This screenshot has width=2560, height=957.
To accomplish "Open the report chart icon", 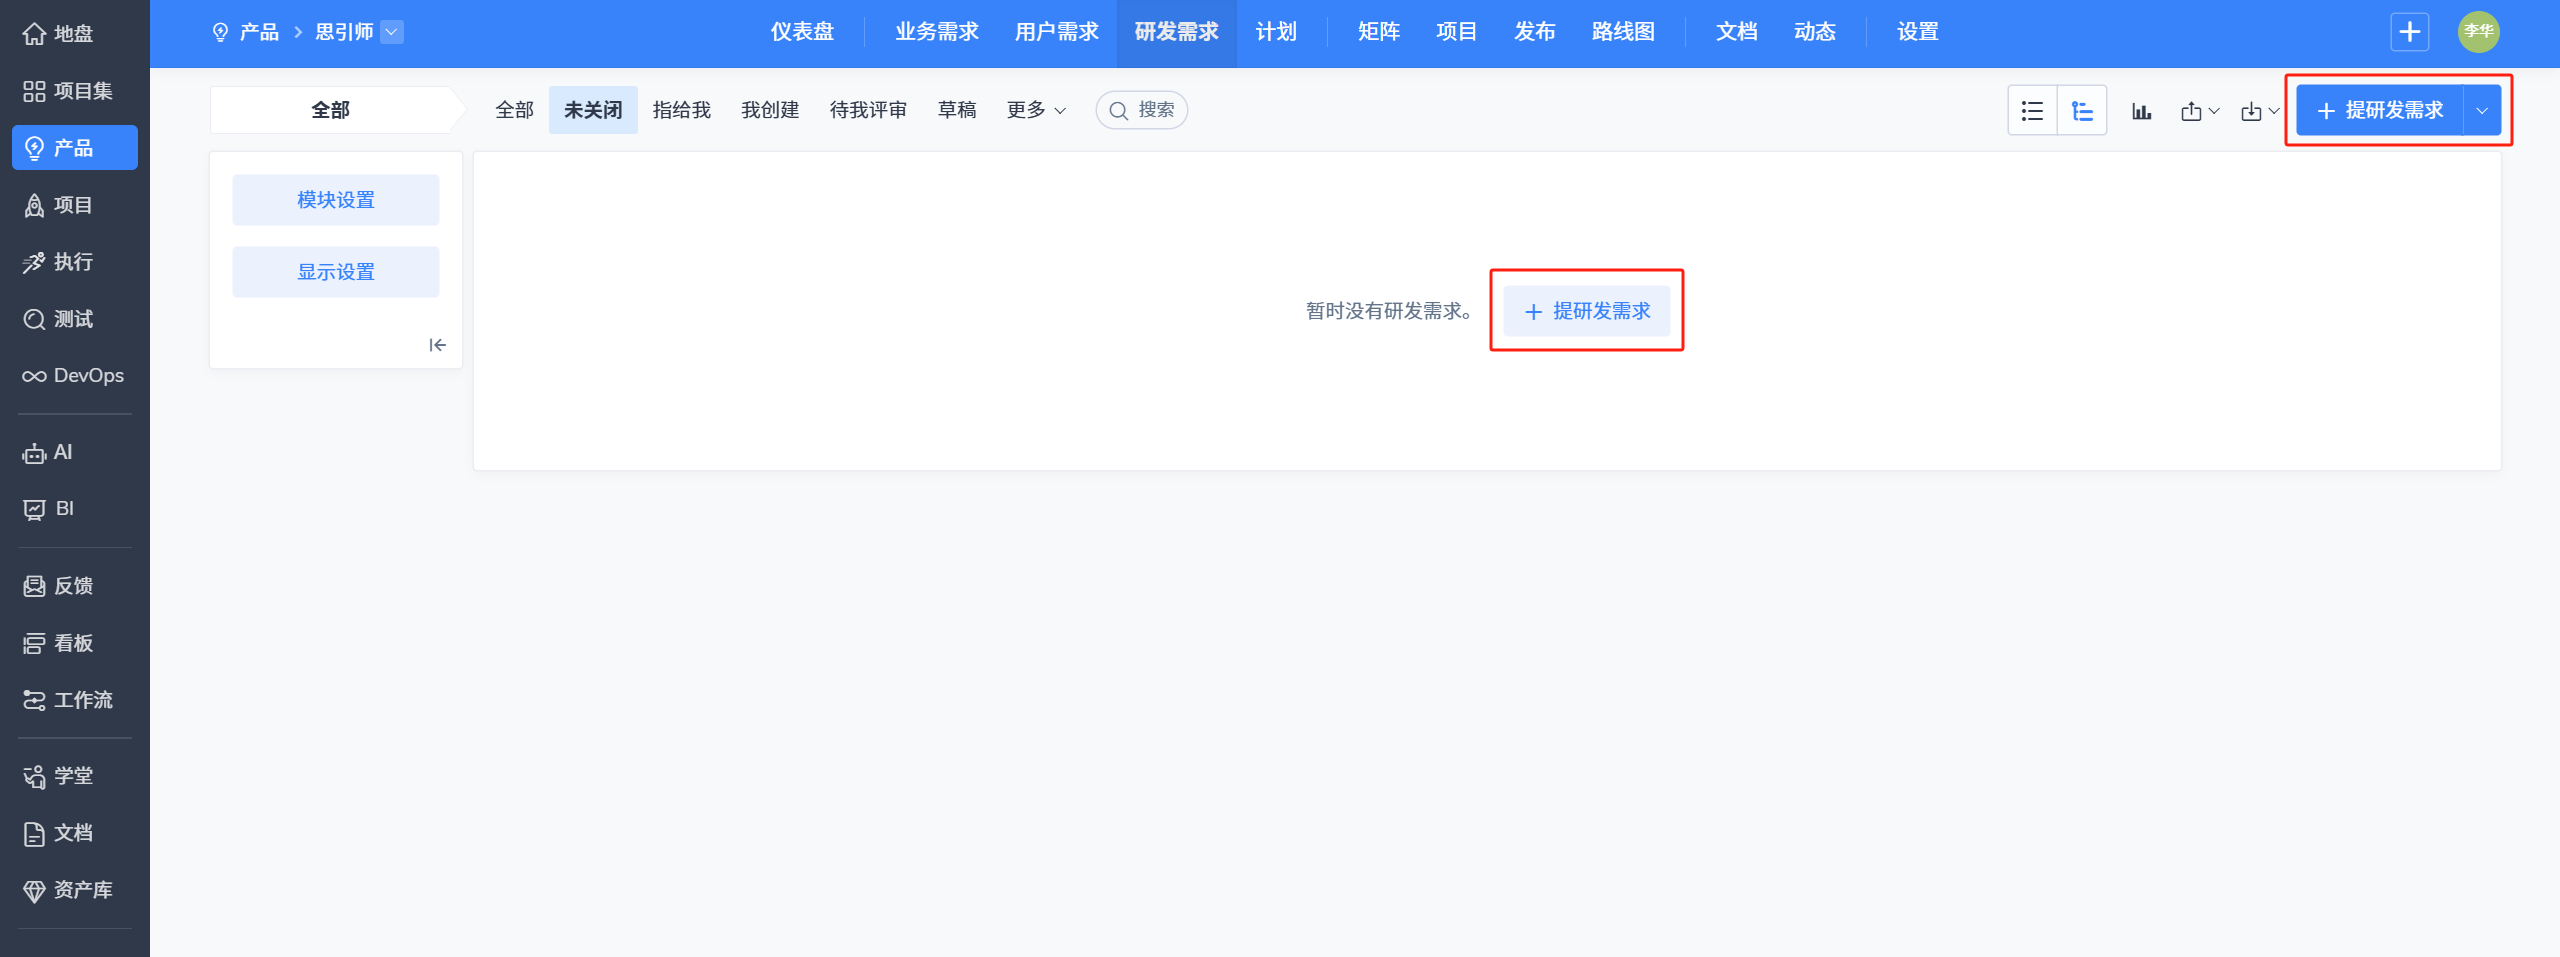I will [2141, 111].
